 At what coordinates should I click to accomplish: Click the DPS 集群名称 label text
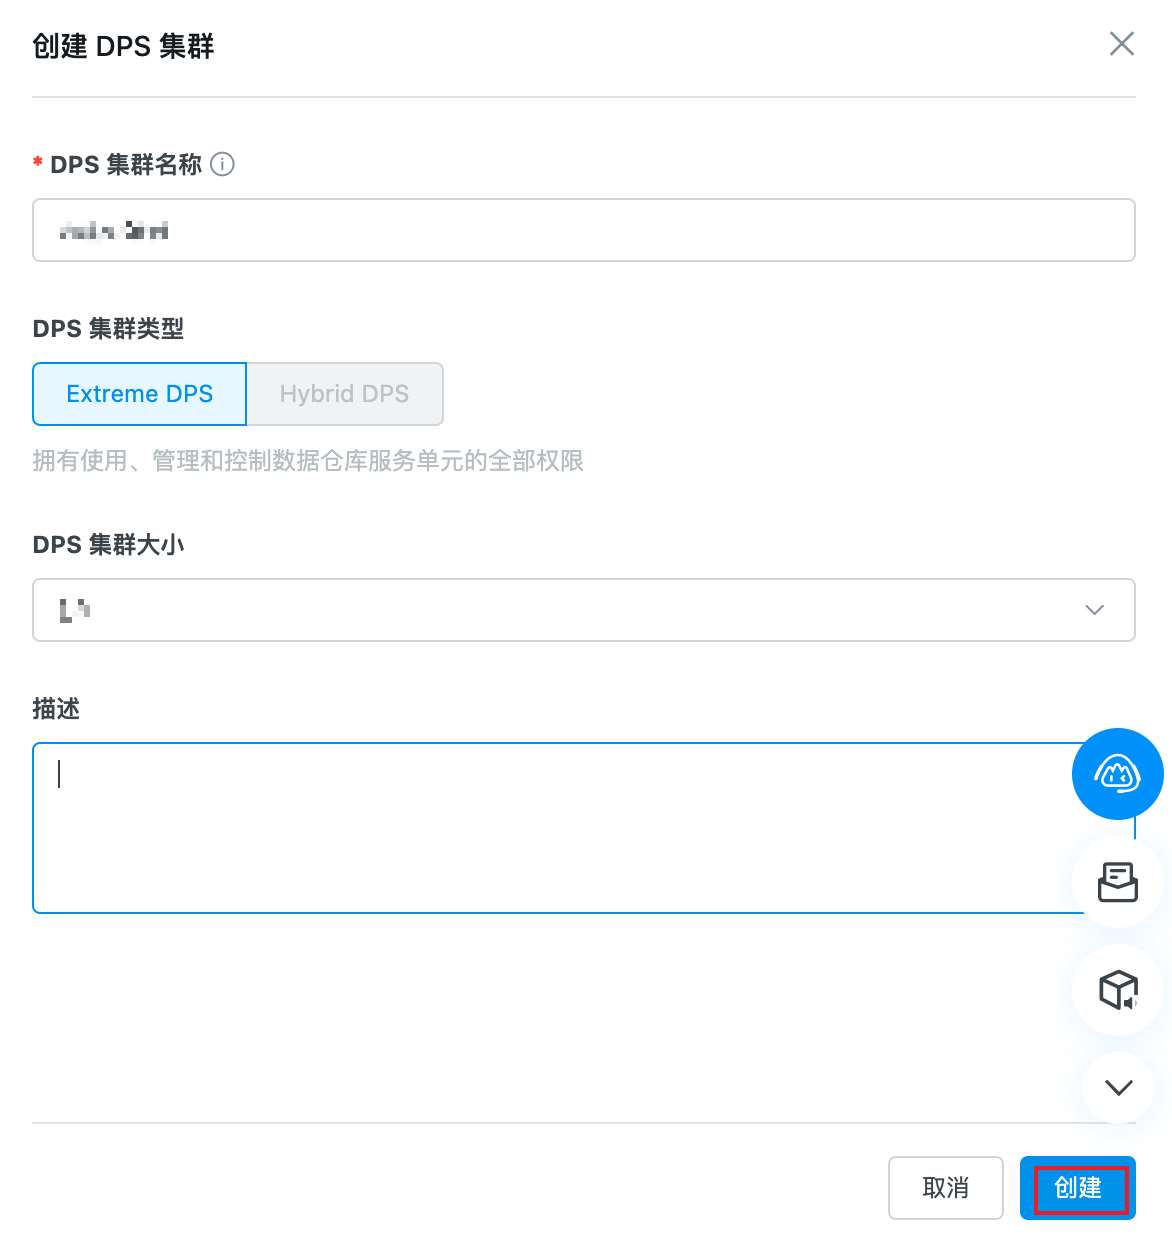point(126,164)
